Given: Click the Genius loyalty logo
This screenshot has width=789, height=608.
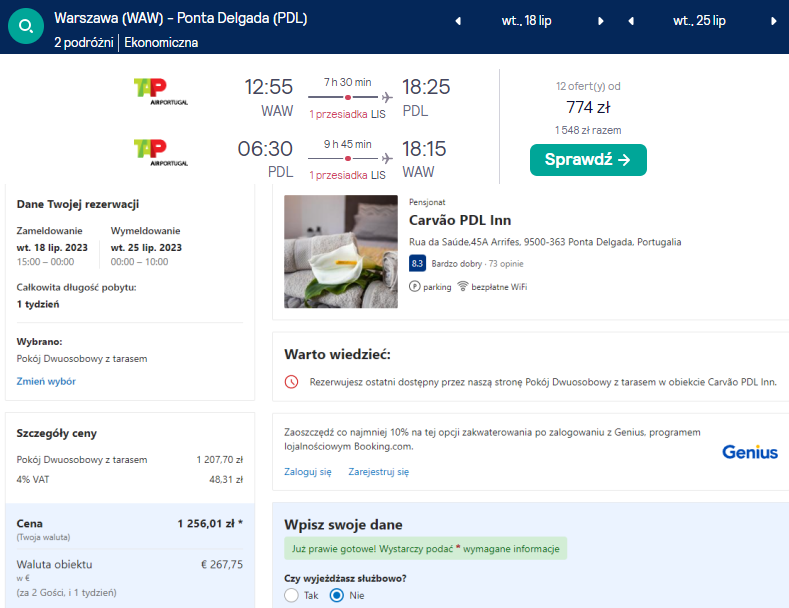Looking at the screenshot, I should tap(749, 452).
